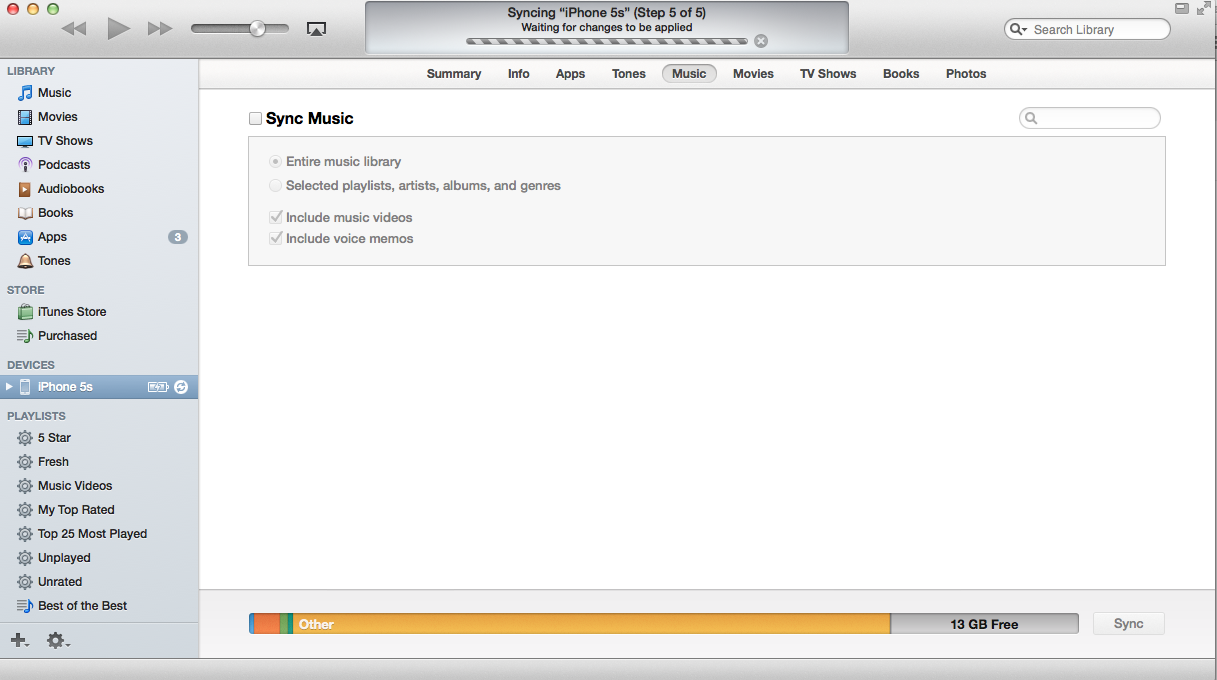This screenshot has height=680, width=1217.
Task: Open the sidebar gear action menu
Action: click(x=58, y=640)
